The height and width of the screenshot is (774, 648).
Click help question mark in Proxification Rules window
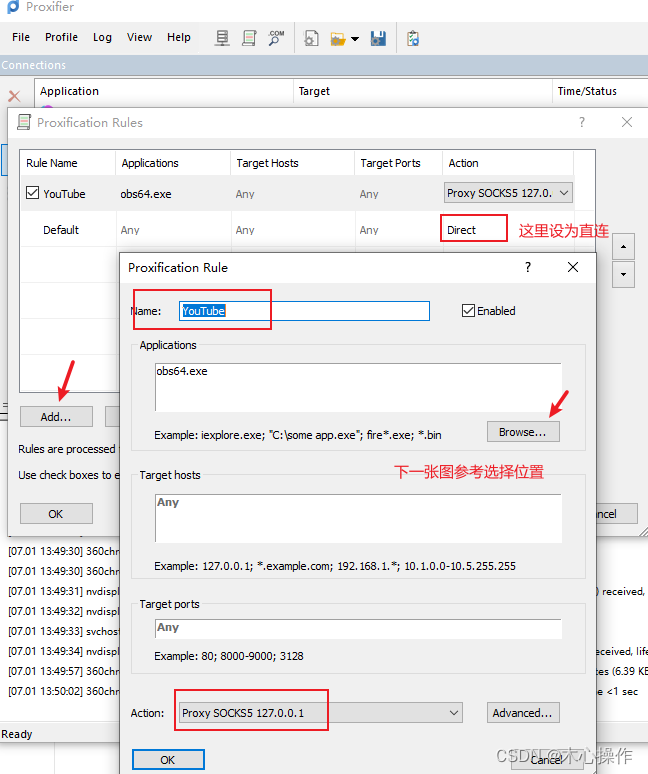click(582, 122)
